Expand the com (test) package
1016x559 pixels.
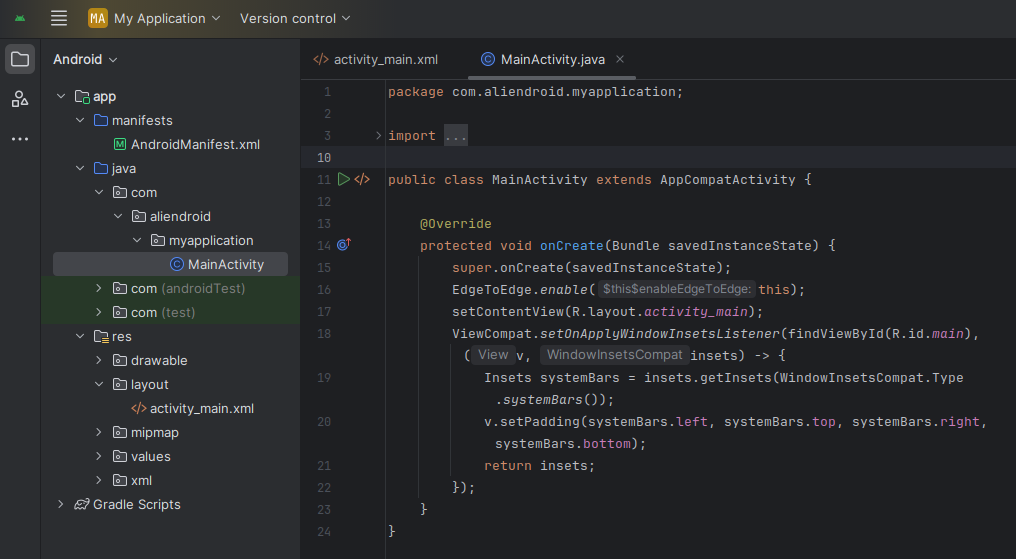point(98,312)
